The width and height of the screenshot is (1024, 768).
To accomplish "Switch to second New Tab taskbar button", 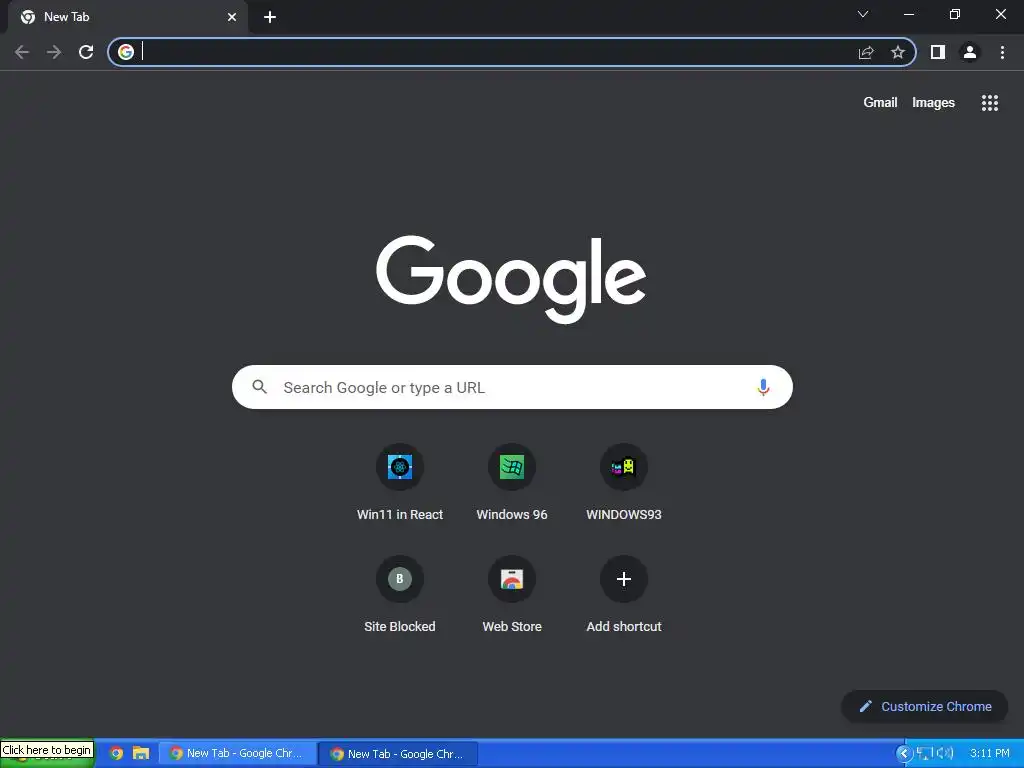I will [x=398, y=754].
